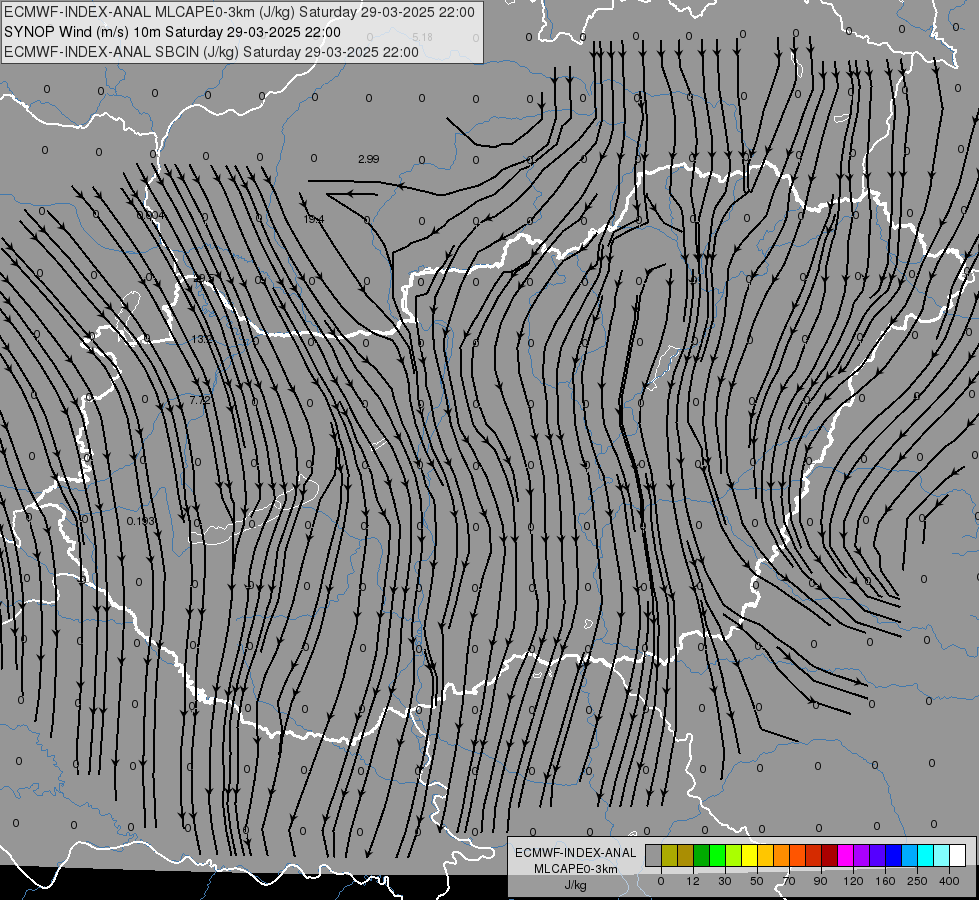This screenshot has height=900, width=979.
Task: Click the gray swatch left of tick 0
Action: tap(653, 855)
